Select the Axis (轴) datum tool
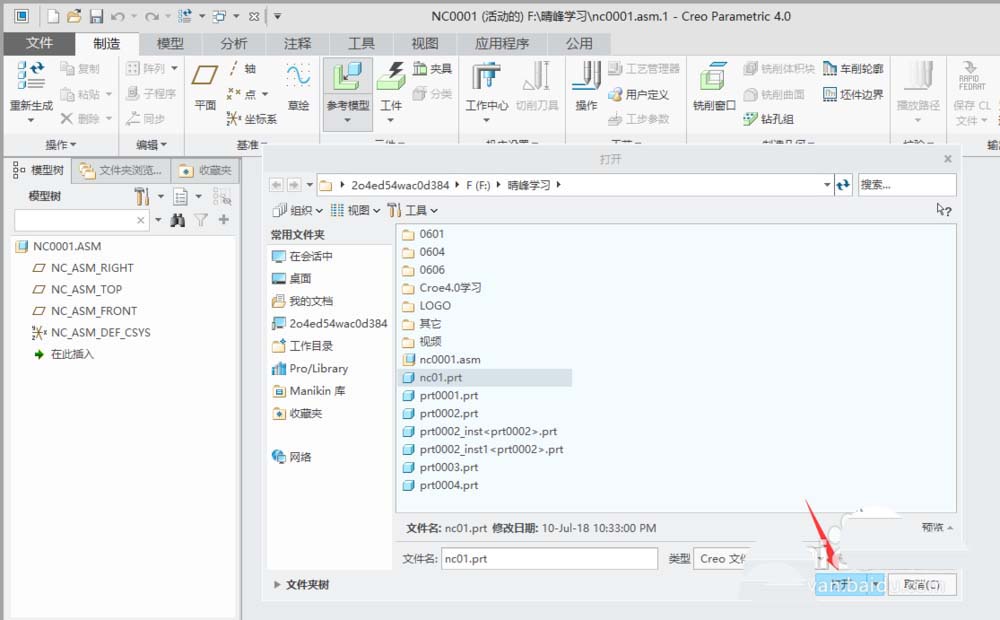 [x=242, y=68]
